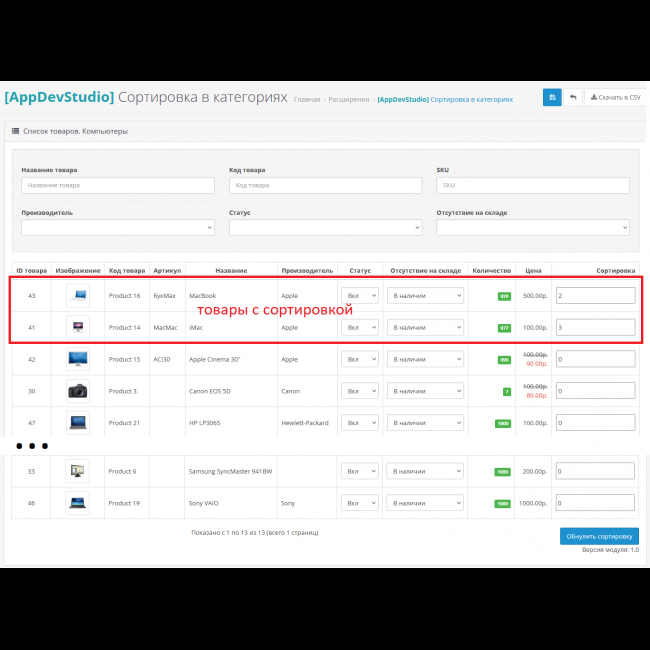The image size is (650, 650).
Task: Click the sort order field for iMac
Action: 595,327
